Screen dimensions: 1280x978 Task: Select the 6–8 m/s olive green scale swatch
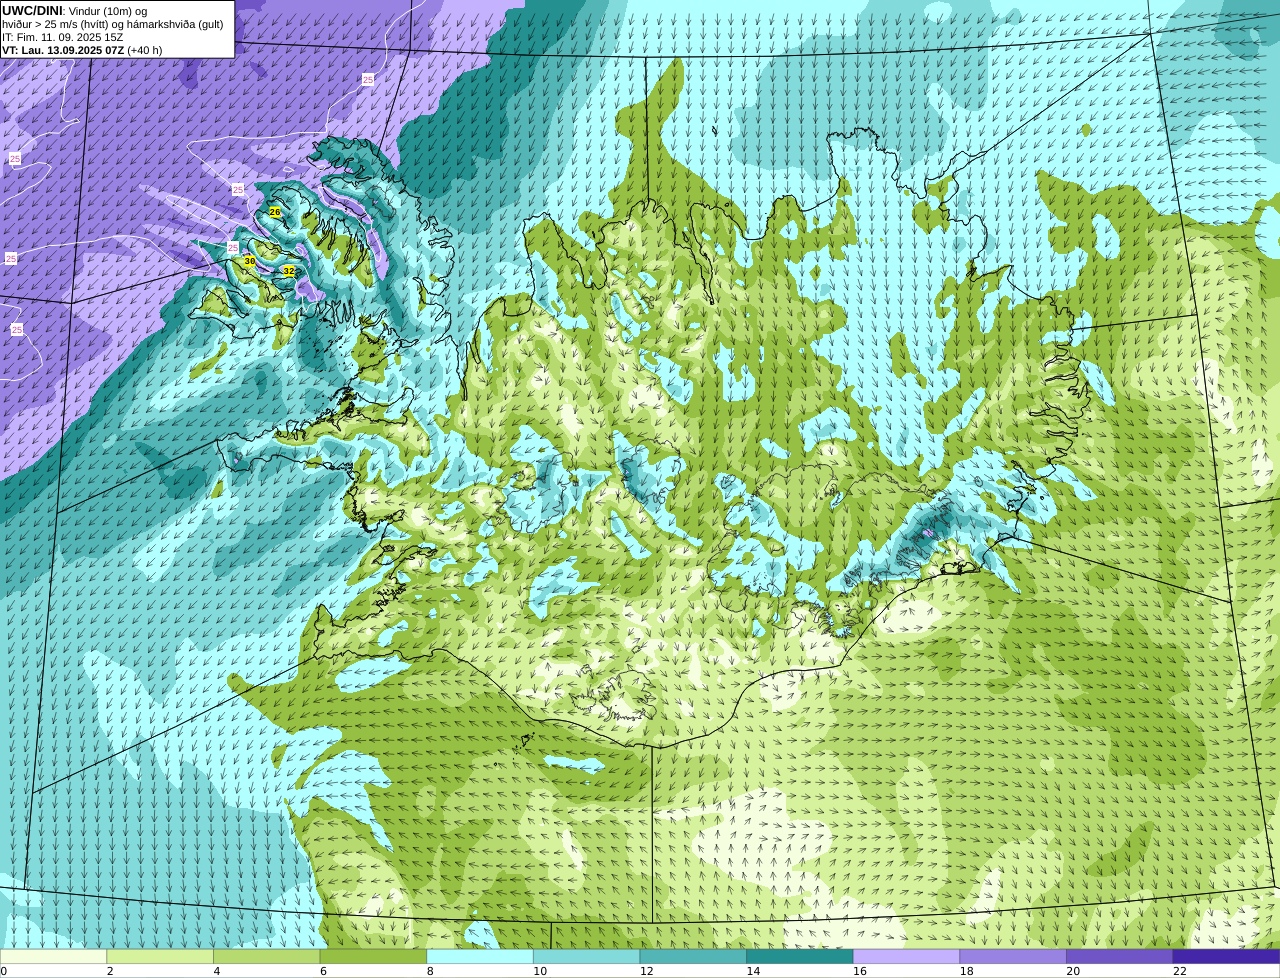click(x=373, y=956)
